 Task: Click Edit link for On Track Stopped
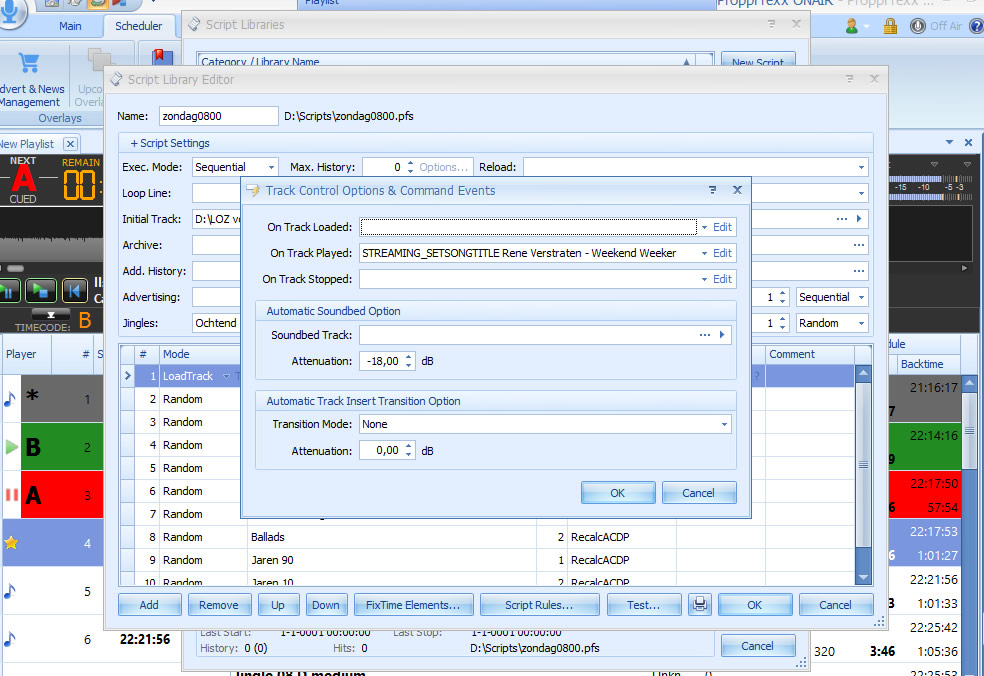722,279
